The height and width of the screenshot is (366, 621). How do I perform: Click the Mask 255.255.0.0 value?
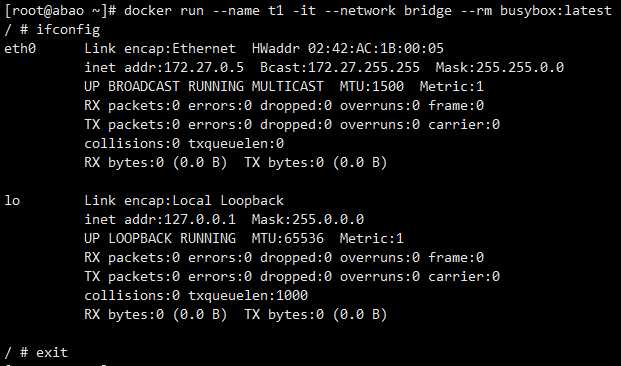click(500, 68)
